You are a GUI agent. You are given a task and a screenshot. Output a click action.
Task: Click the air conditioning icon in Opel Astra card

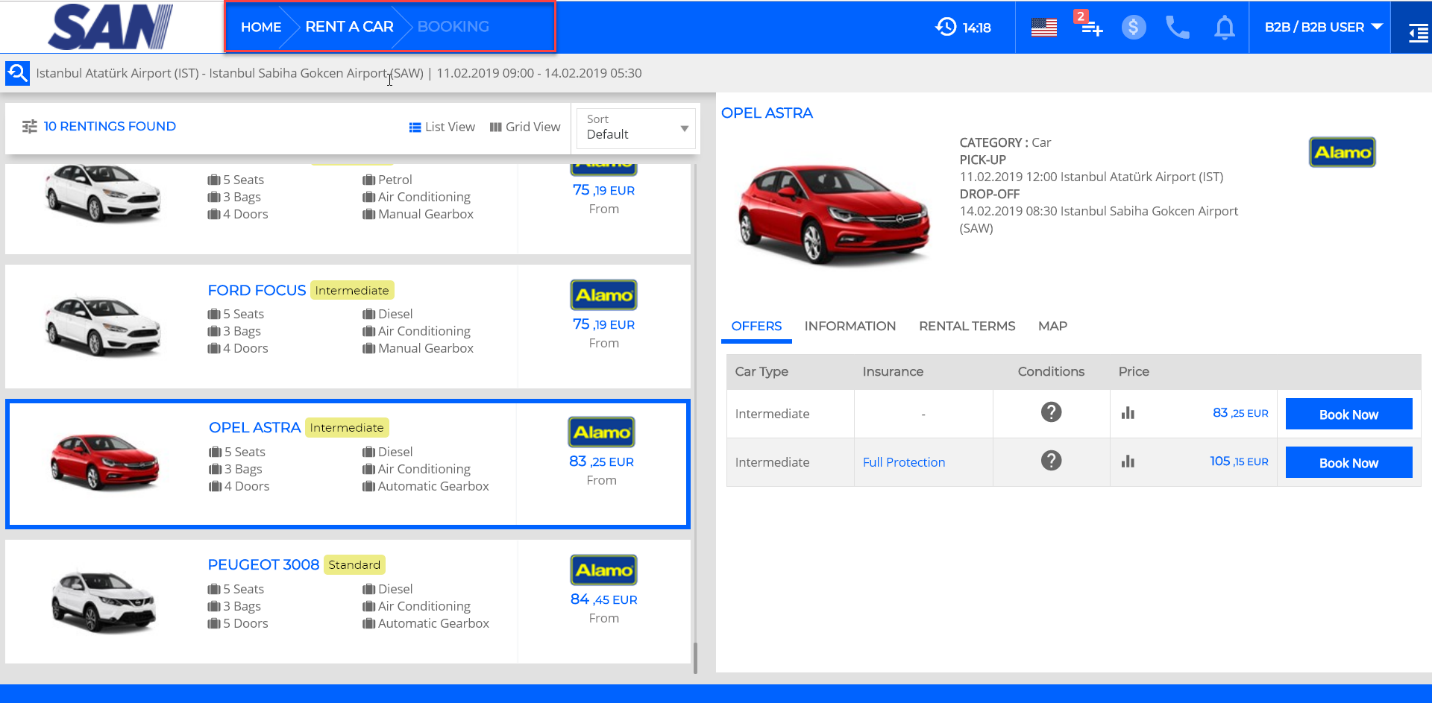[x=369, y=469]
